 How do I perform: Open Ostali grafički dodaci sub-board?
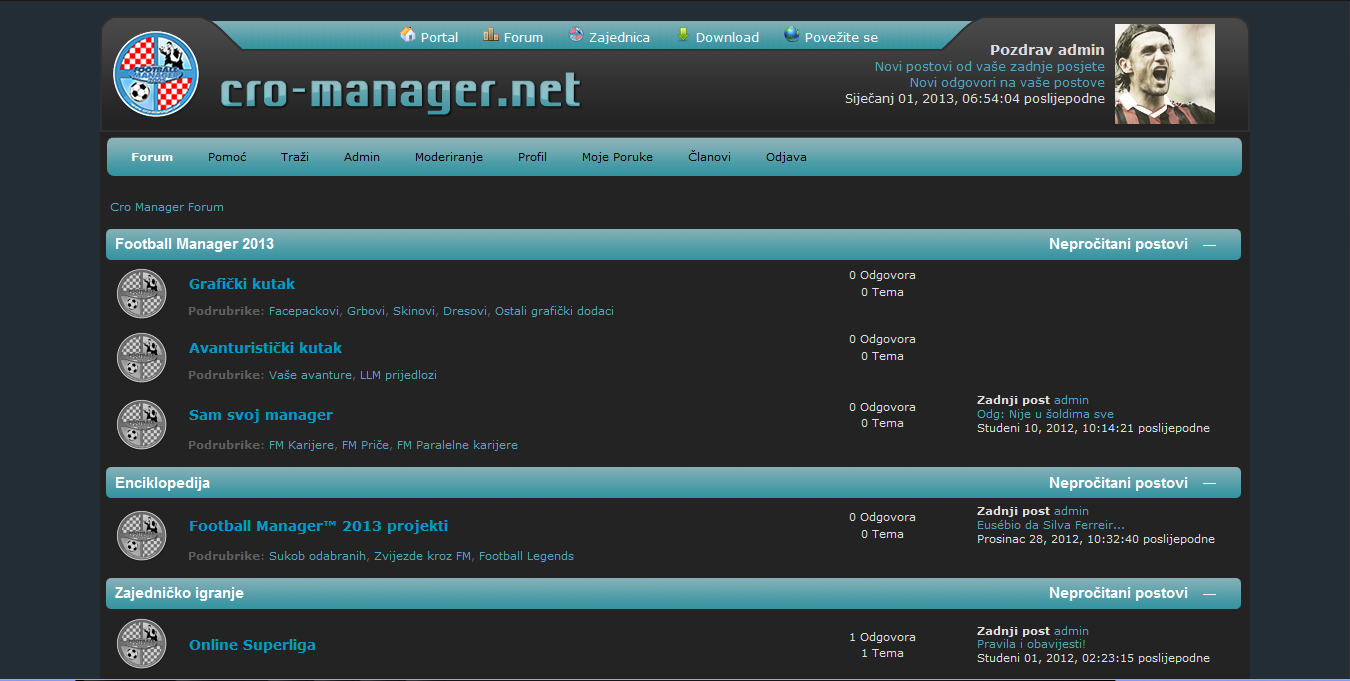pyautogui.click(x=555, y=311)
